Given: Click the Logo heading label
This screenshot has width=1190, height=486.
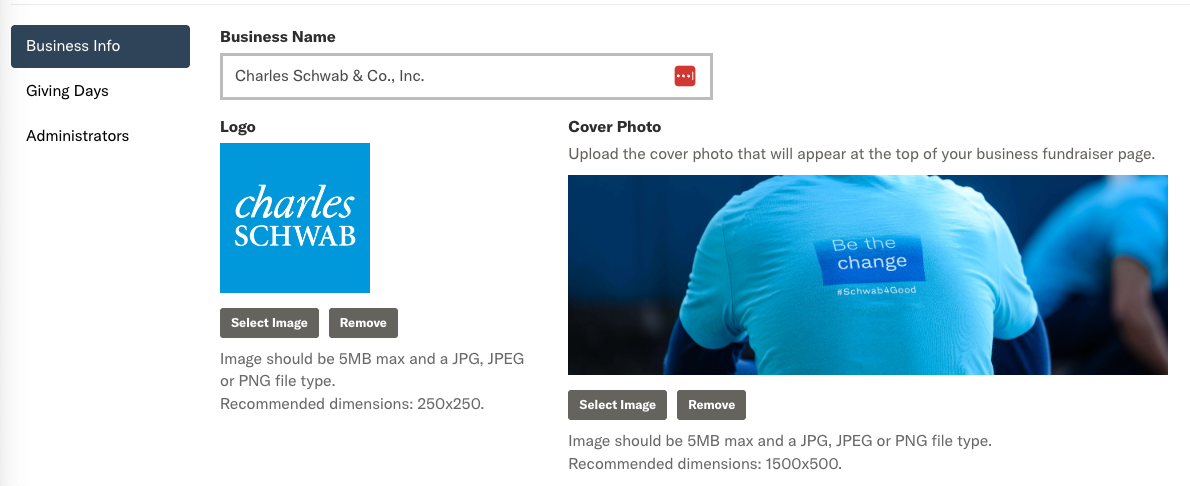Looking at the screenshot, I should (238, 127).
